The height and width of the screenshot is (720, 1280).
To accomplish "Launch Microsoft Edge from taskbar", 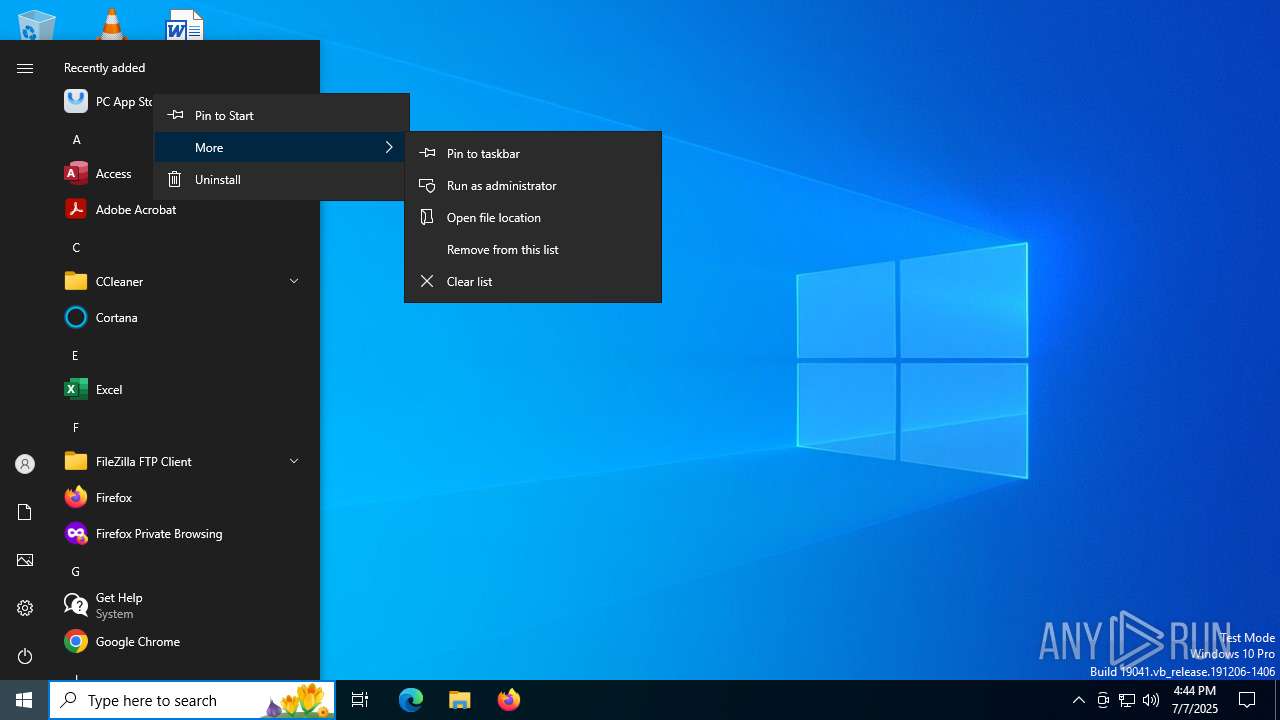I will [x=411, y=700].
